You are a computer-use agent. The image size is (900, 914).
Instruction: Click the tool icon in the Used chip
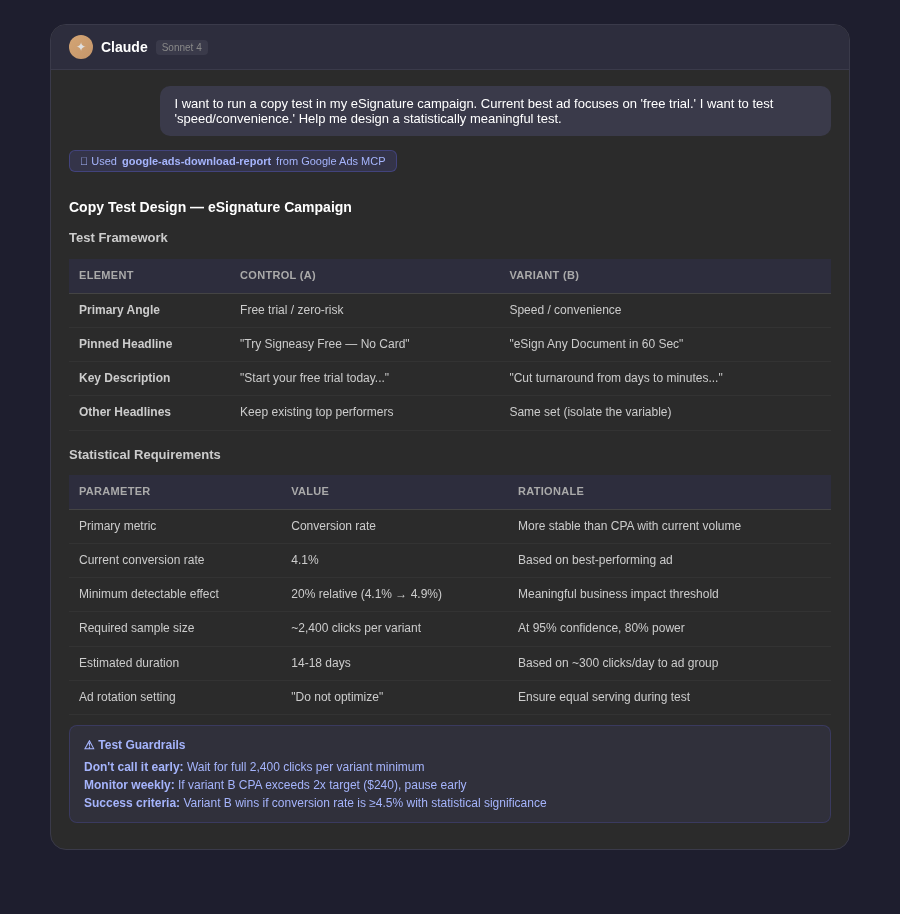click(x=84, y=161)
